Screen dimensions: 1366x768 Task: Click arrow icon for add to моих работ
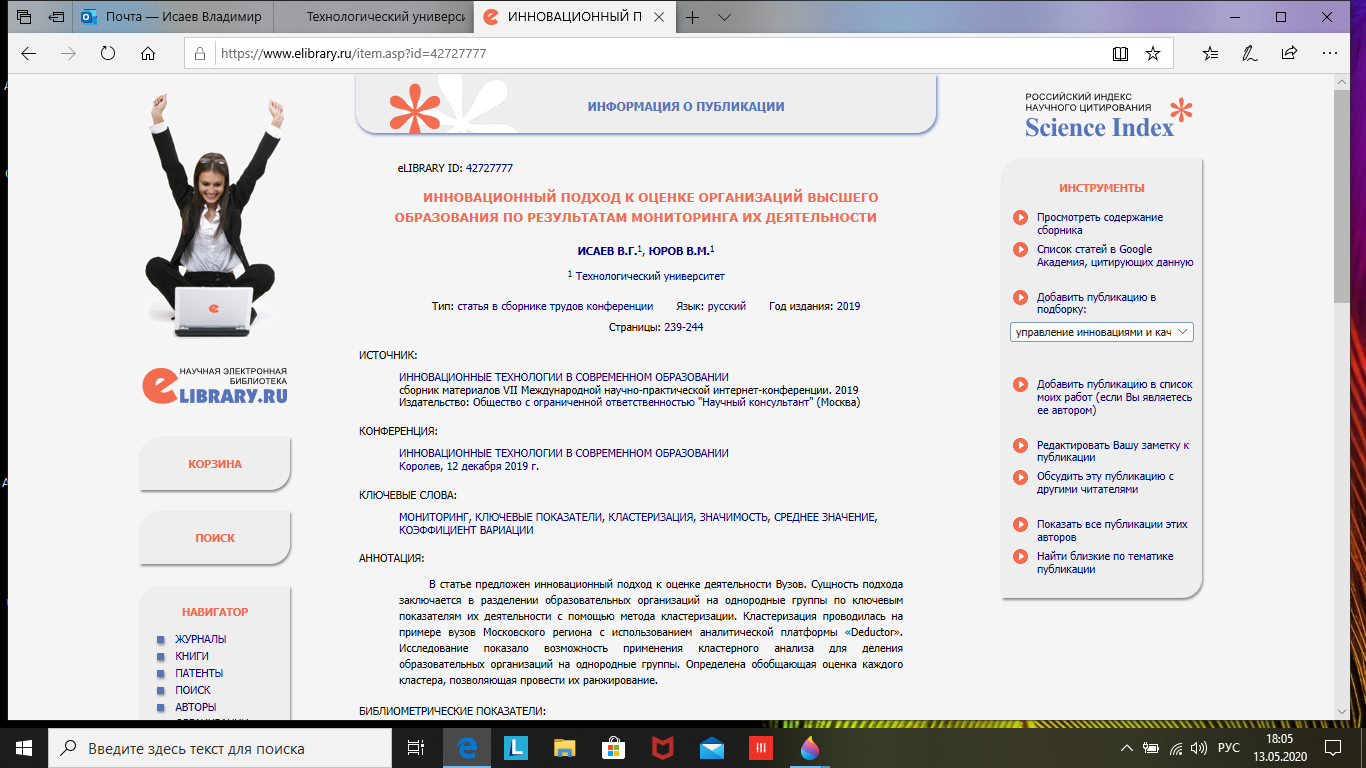(1020, 384)
